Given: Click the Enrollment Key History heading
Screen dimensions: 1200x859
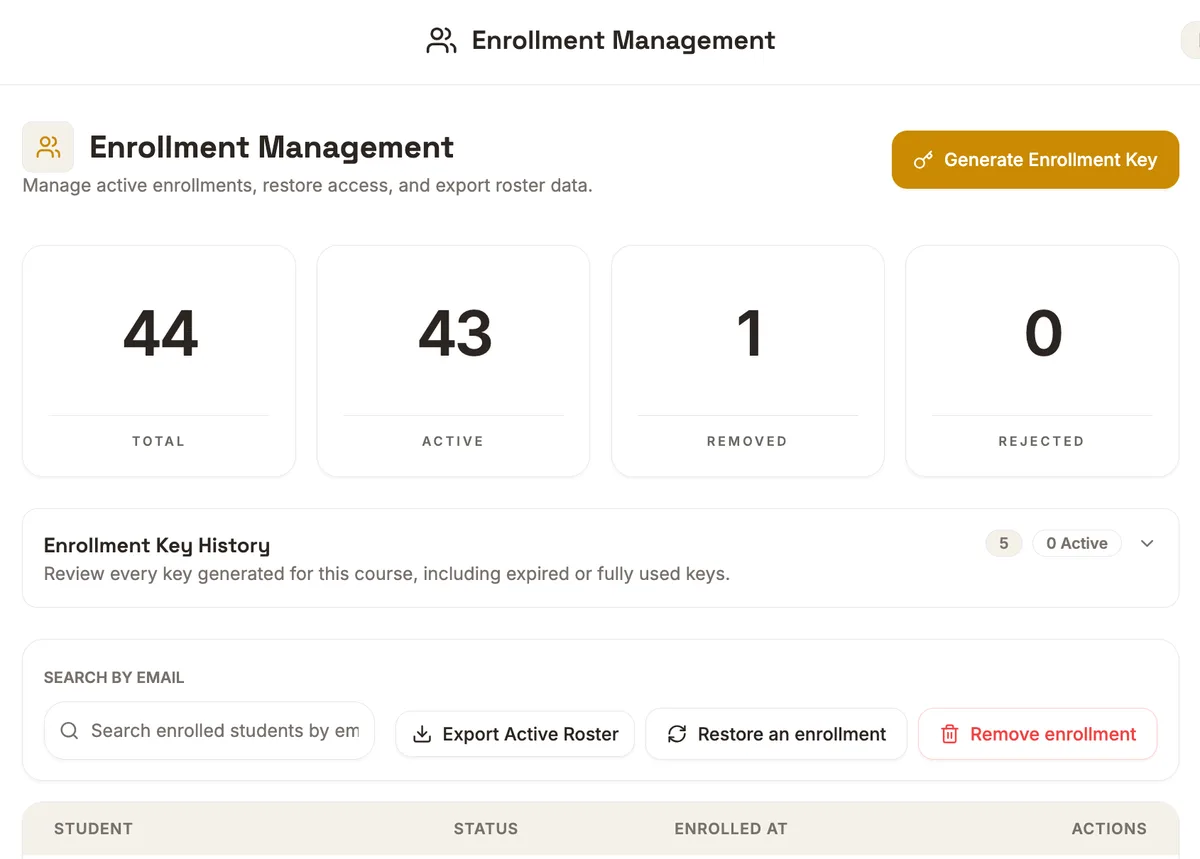Looking at the screenshot, I should pos(157,545).
